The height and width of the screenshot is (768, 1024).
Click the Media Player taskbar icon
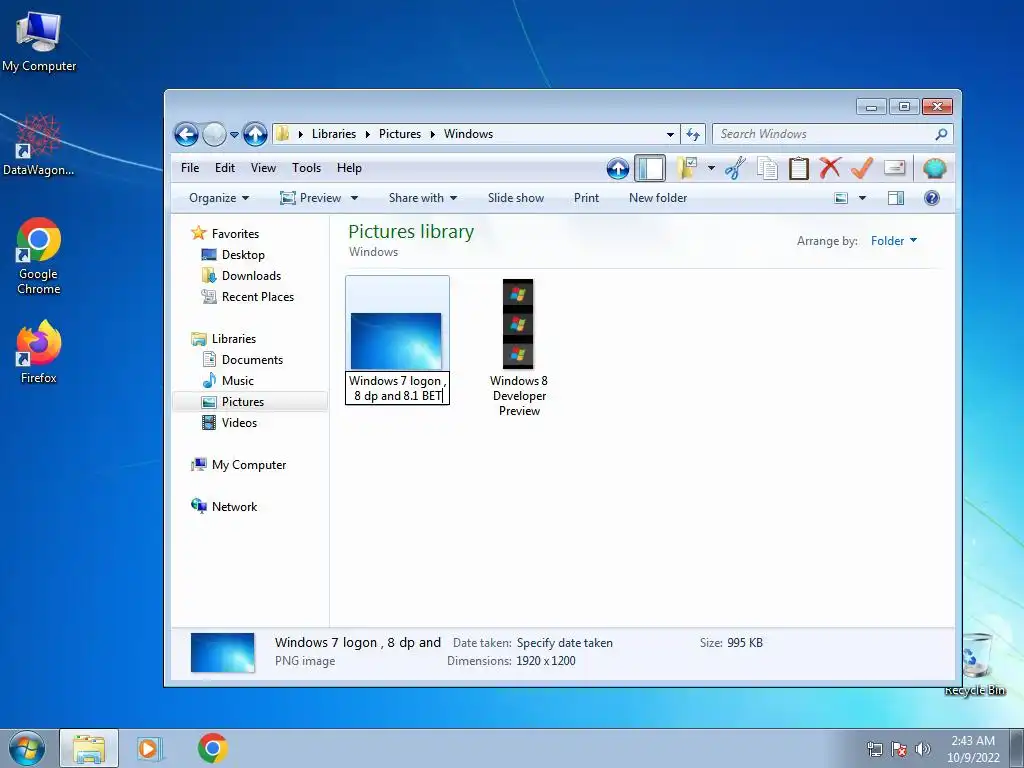click(x=150, y=748)
